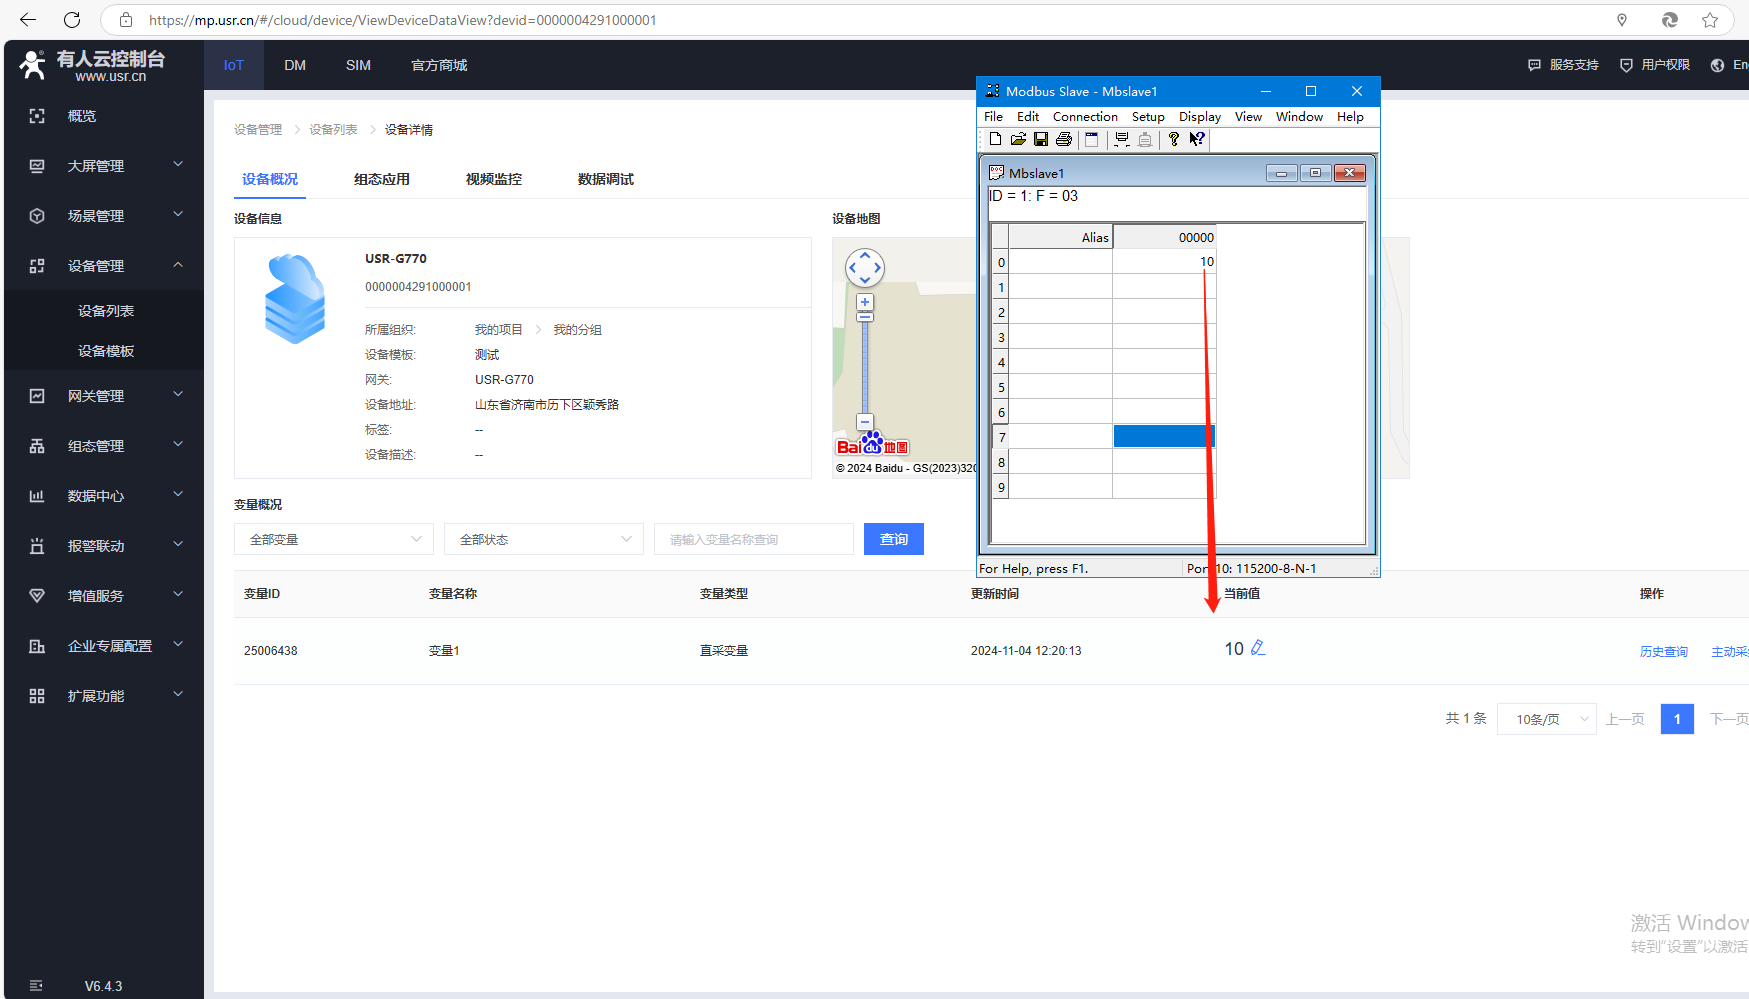The width and height of the screenshot is (1749, 999).
Task: Click the pencil edit icon beside value 10
Action: [x=1258, y=648]
